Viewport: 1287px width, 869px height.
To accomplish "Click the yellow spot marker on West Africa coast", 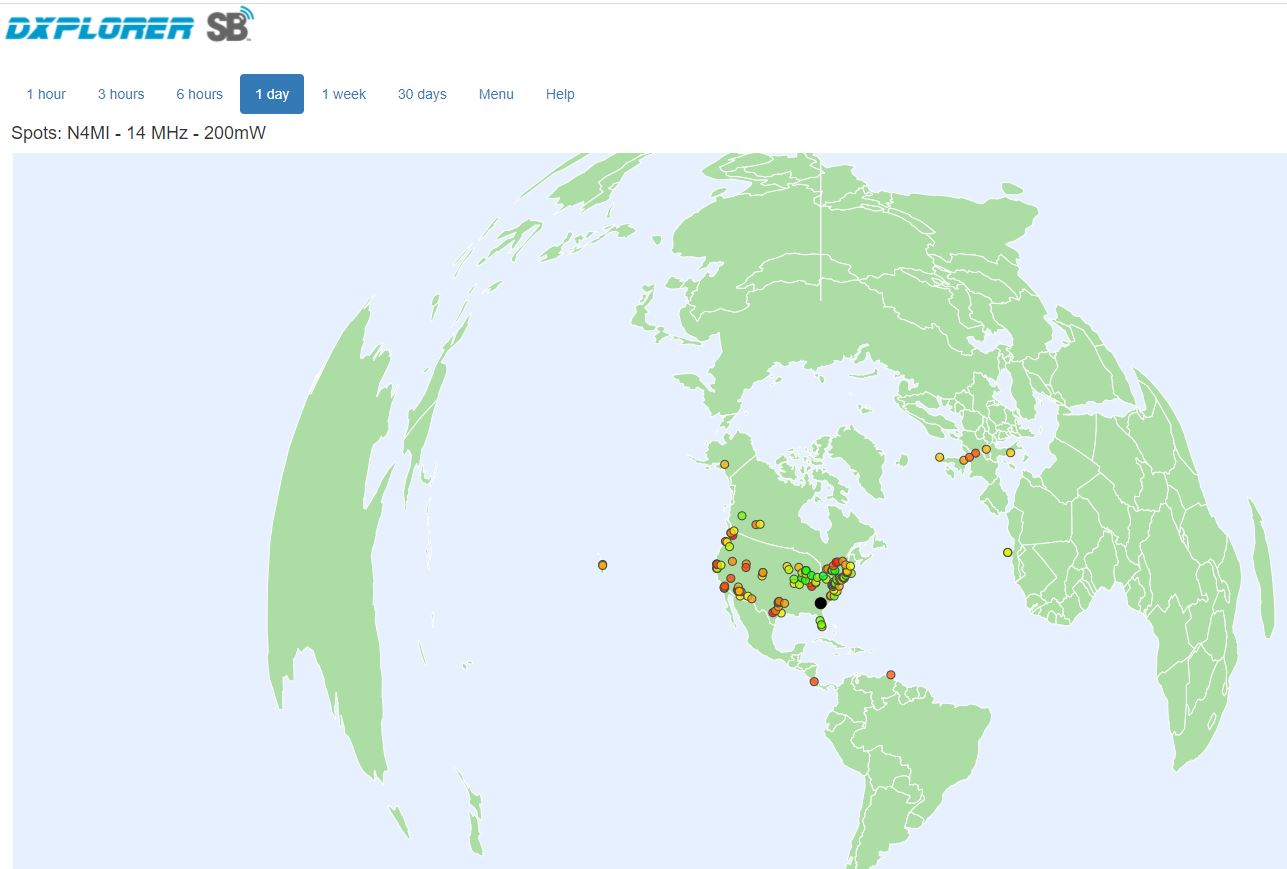I will [x=1008, y=552].
